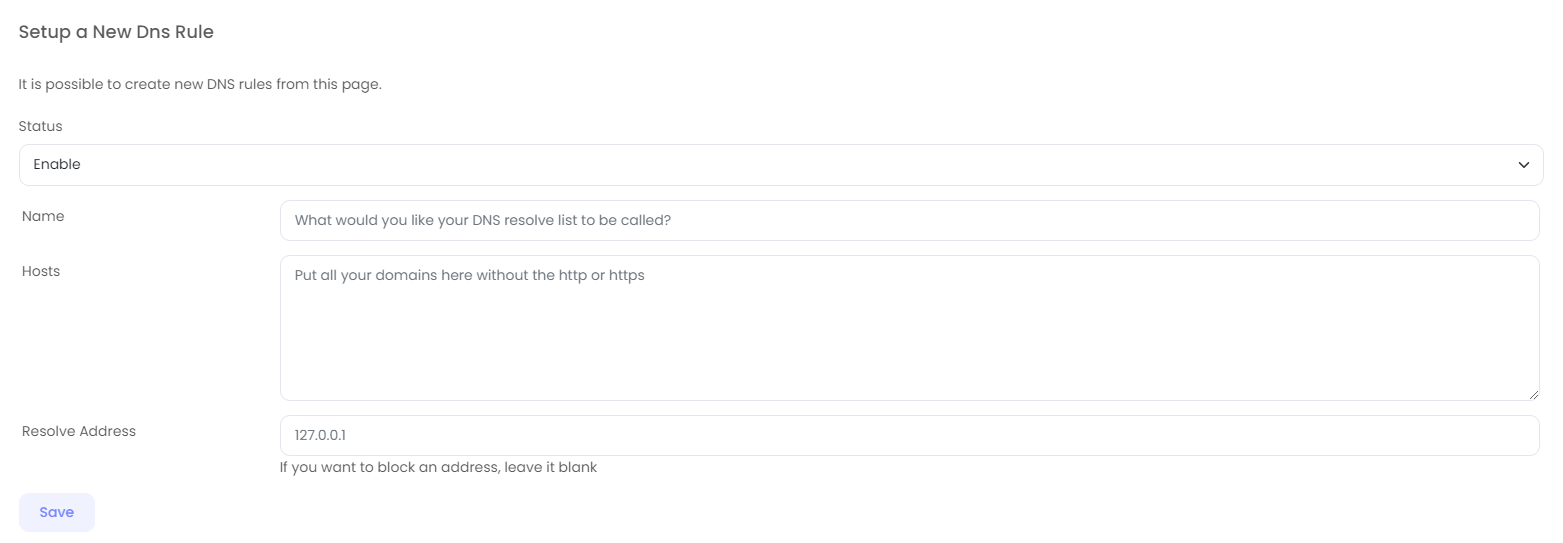Click the 'Status' field label
This screenshot has width=1563, height=543.
pyautogui.click(x=41, y=126)
